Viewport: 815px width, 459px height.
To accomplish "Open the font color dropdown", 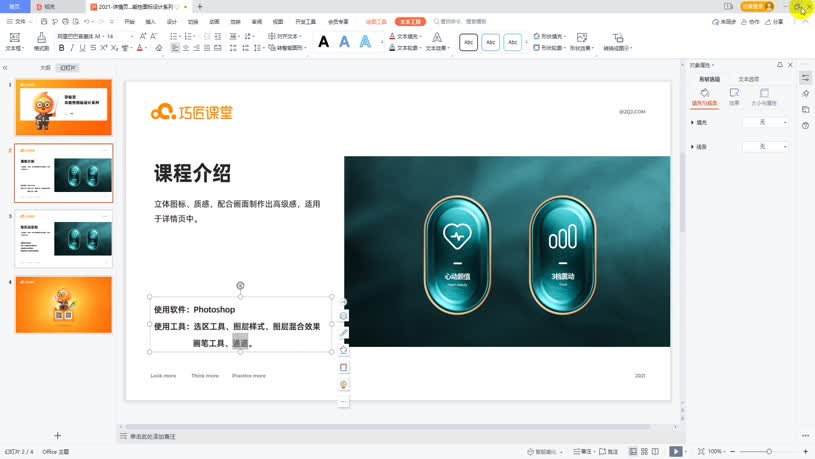I will tap(146, 48).
